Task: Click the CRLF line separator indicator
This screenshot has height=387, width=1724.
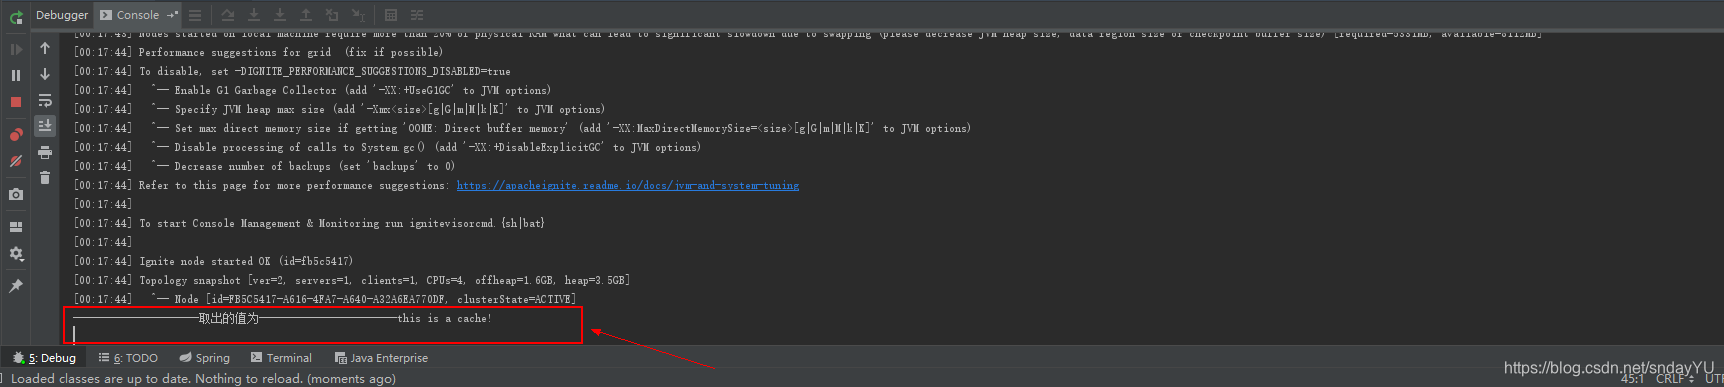Action: click(1674, 379)
